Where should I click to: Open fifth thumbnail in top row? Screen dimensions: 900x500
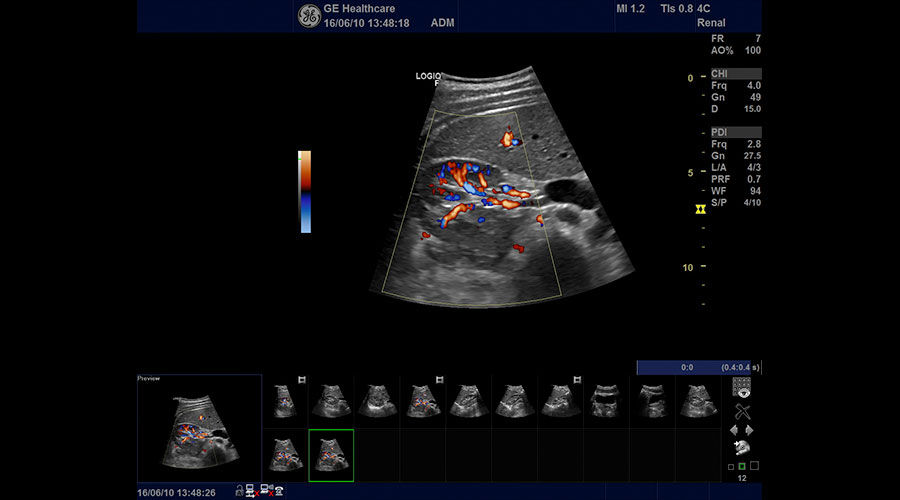(x=469, y=401)
